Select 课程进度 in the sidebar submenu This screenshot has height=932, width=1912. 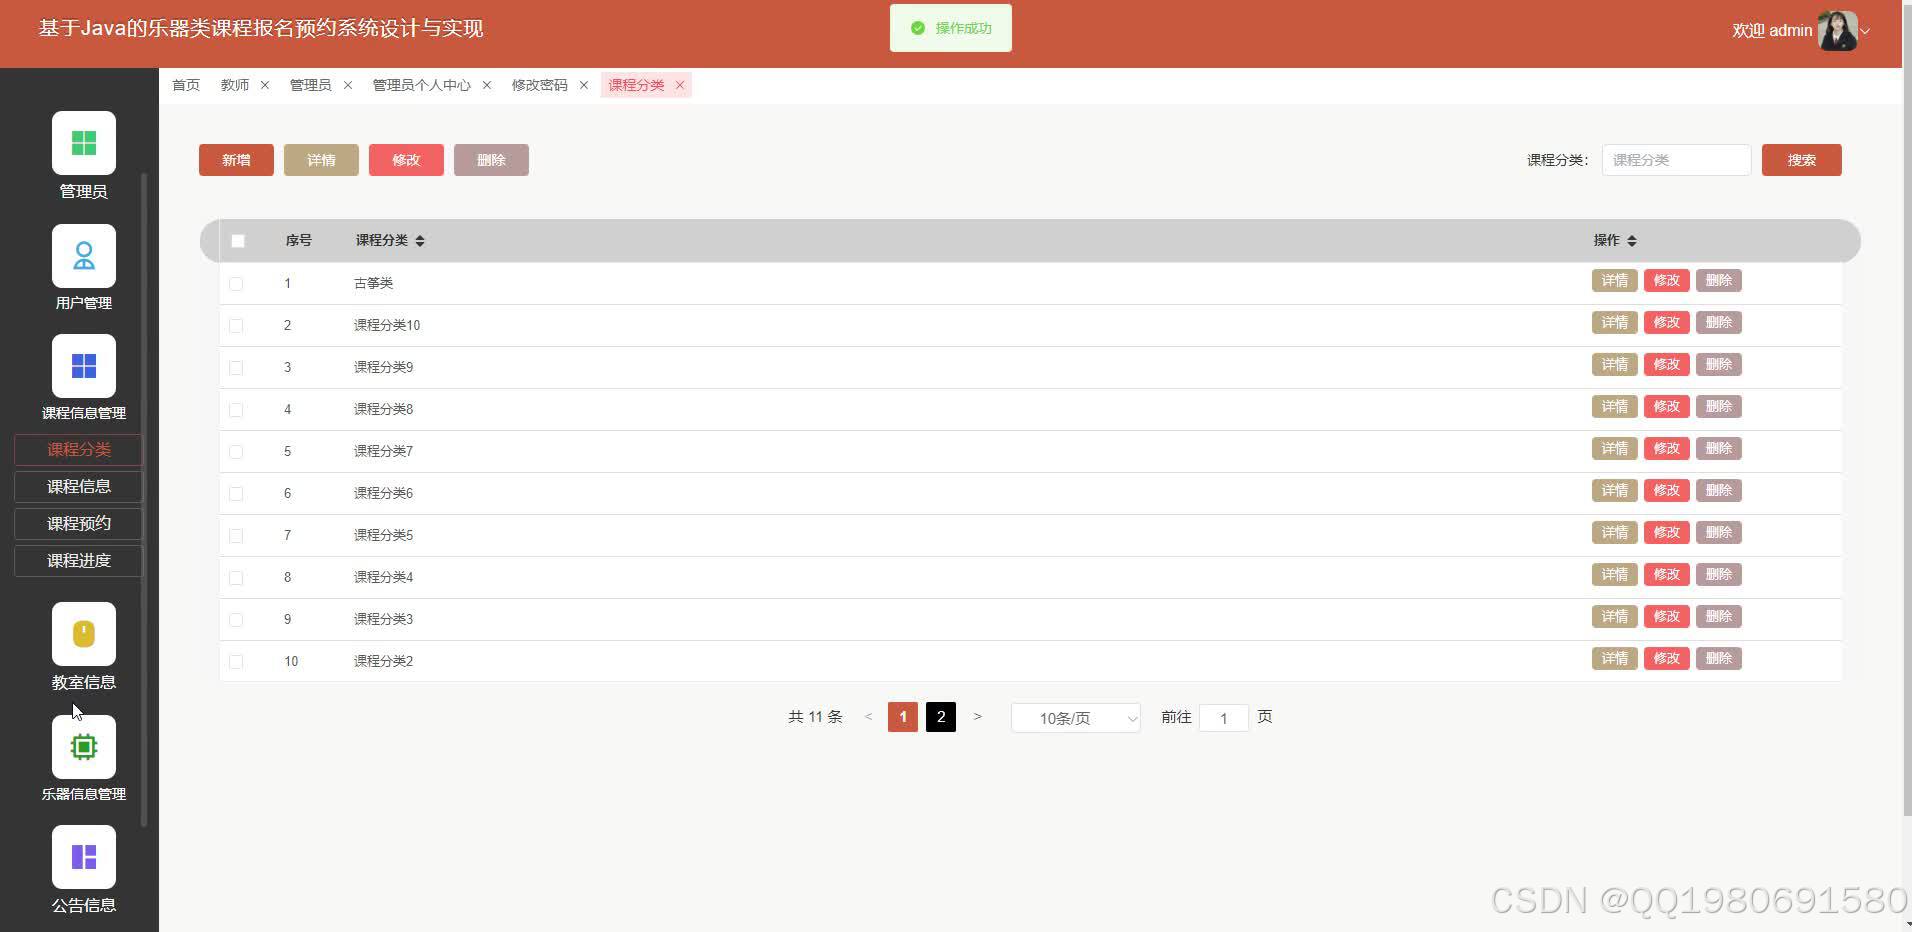[x=79, y=561]
